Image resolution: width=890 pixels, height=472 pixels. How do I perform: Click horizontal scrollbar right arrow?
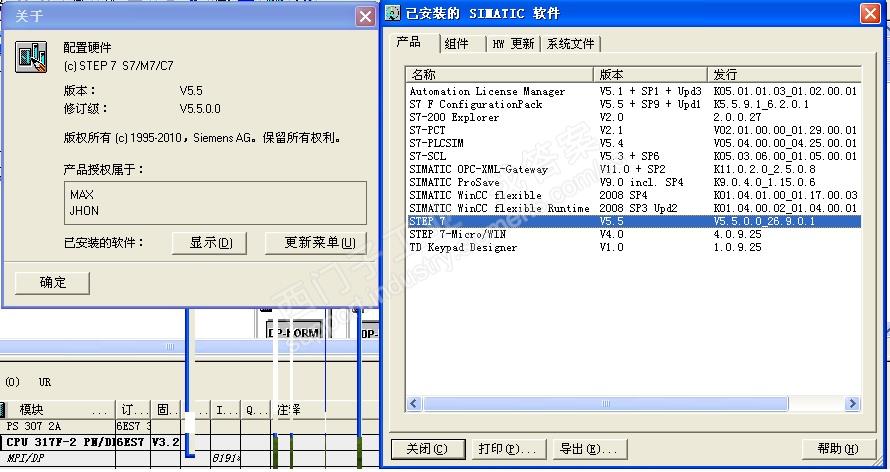pyautogui.click(x=852, y=403)
